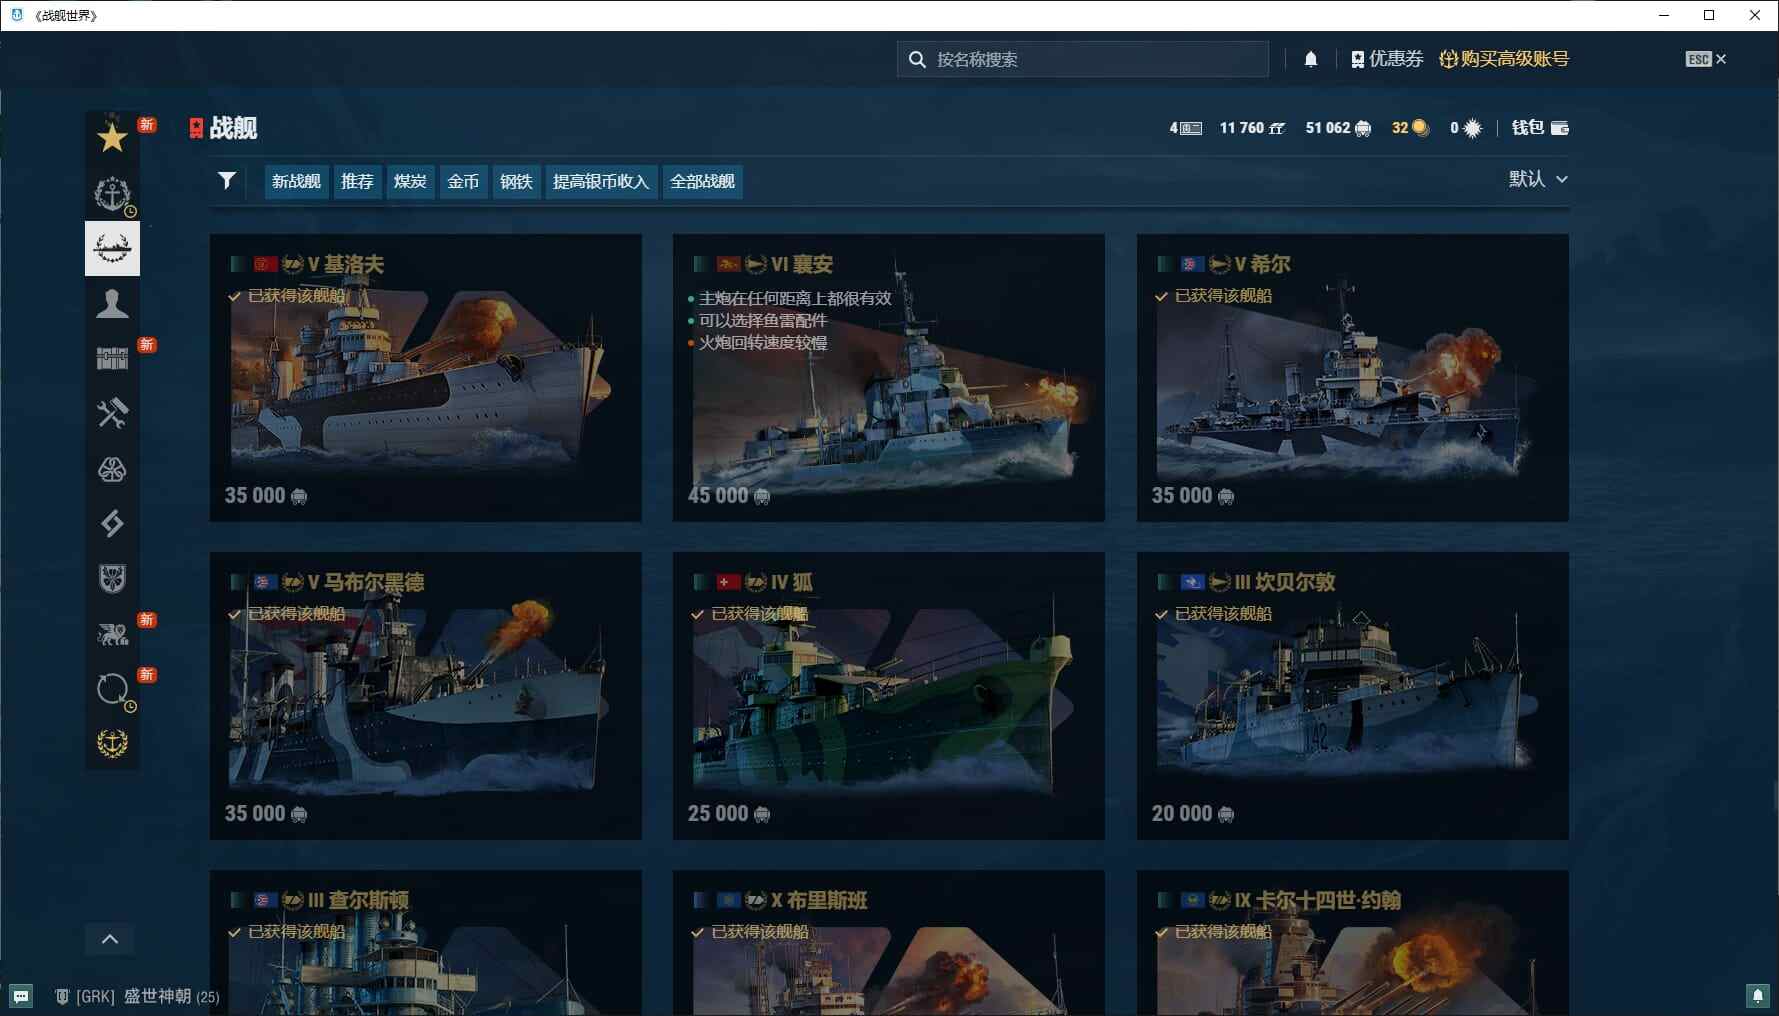Open the filter funnel icon
1779x1016 pixels.
coord(227,180)
